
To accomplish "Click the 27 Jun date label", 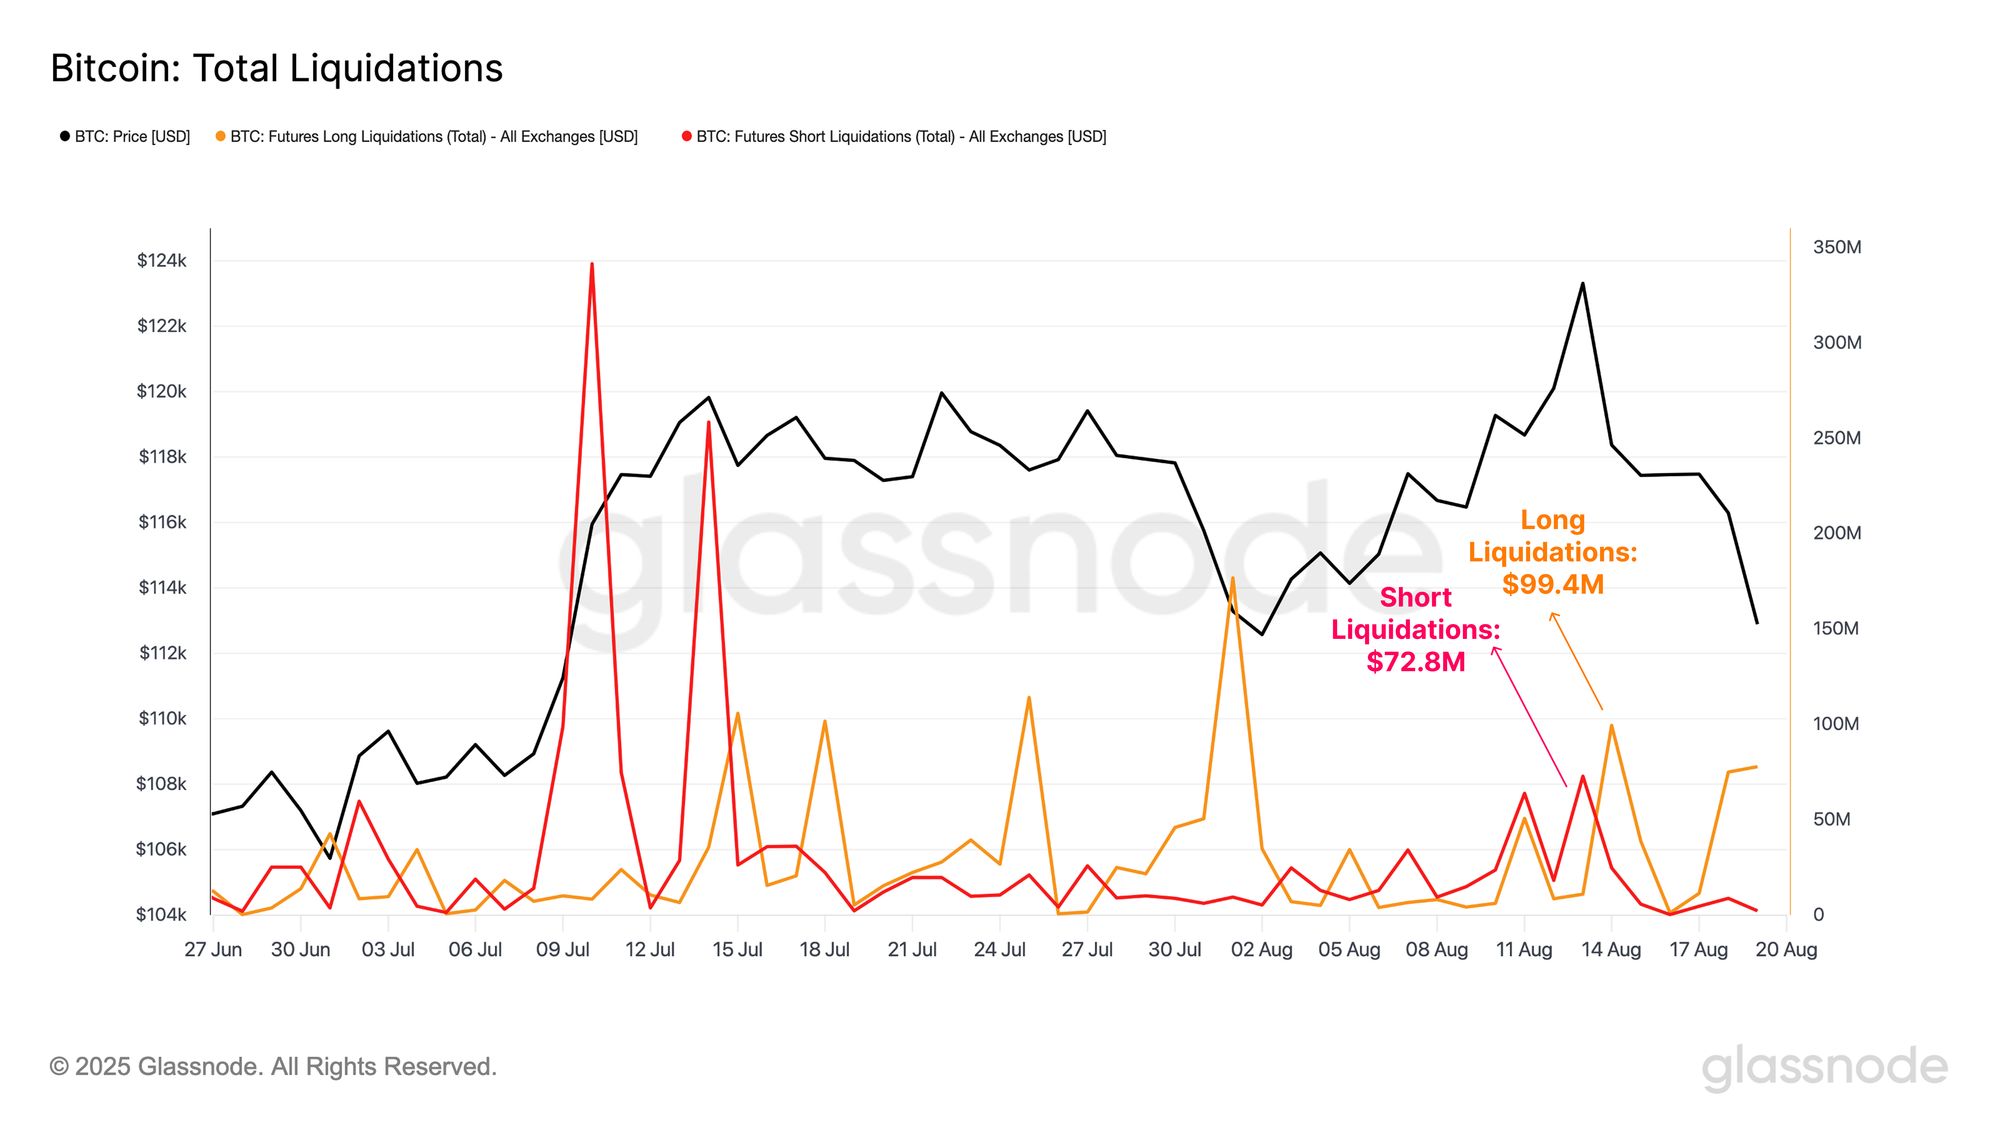I will [213, 949].
